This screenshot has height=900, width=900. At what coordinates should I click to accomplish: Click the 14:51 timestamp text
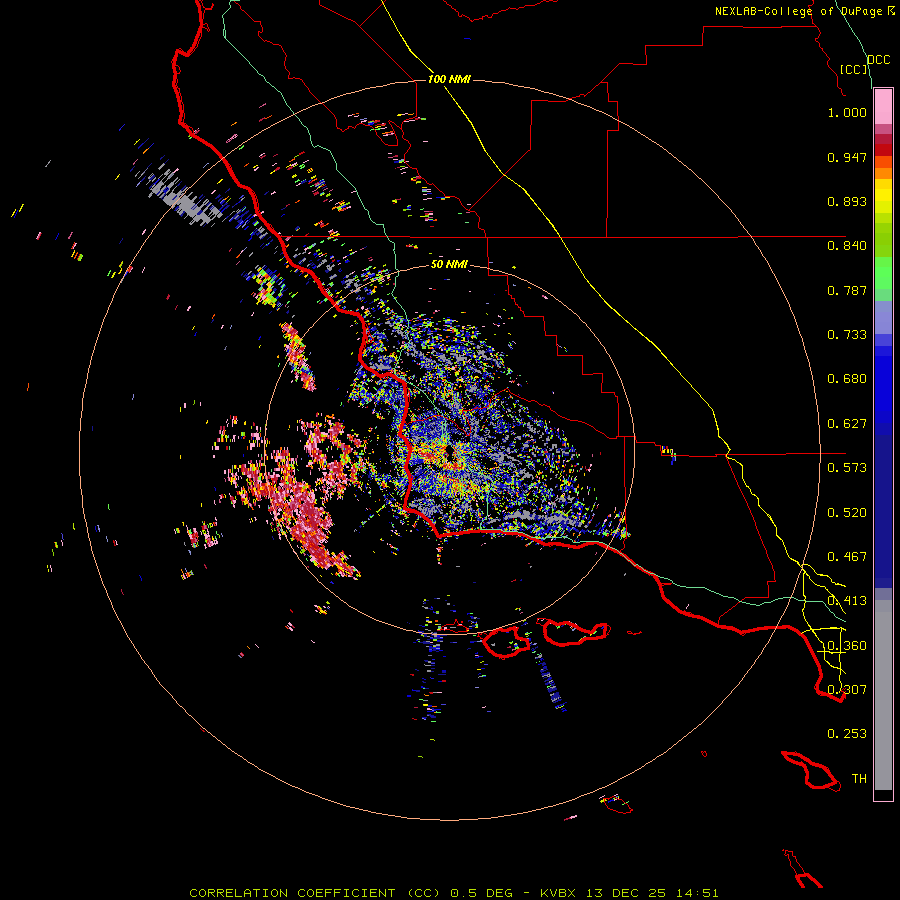click(695, 893)
